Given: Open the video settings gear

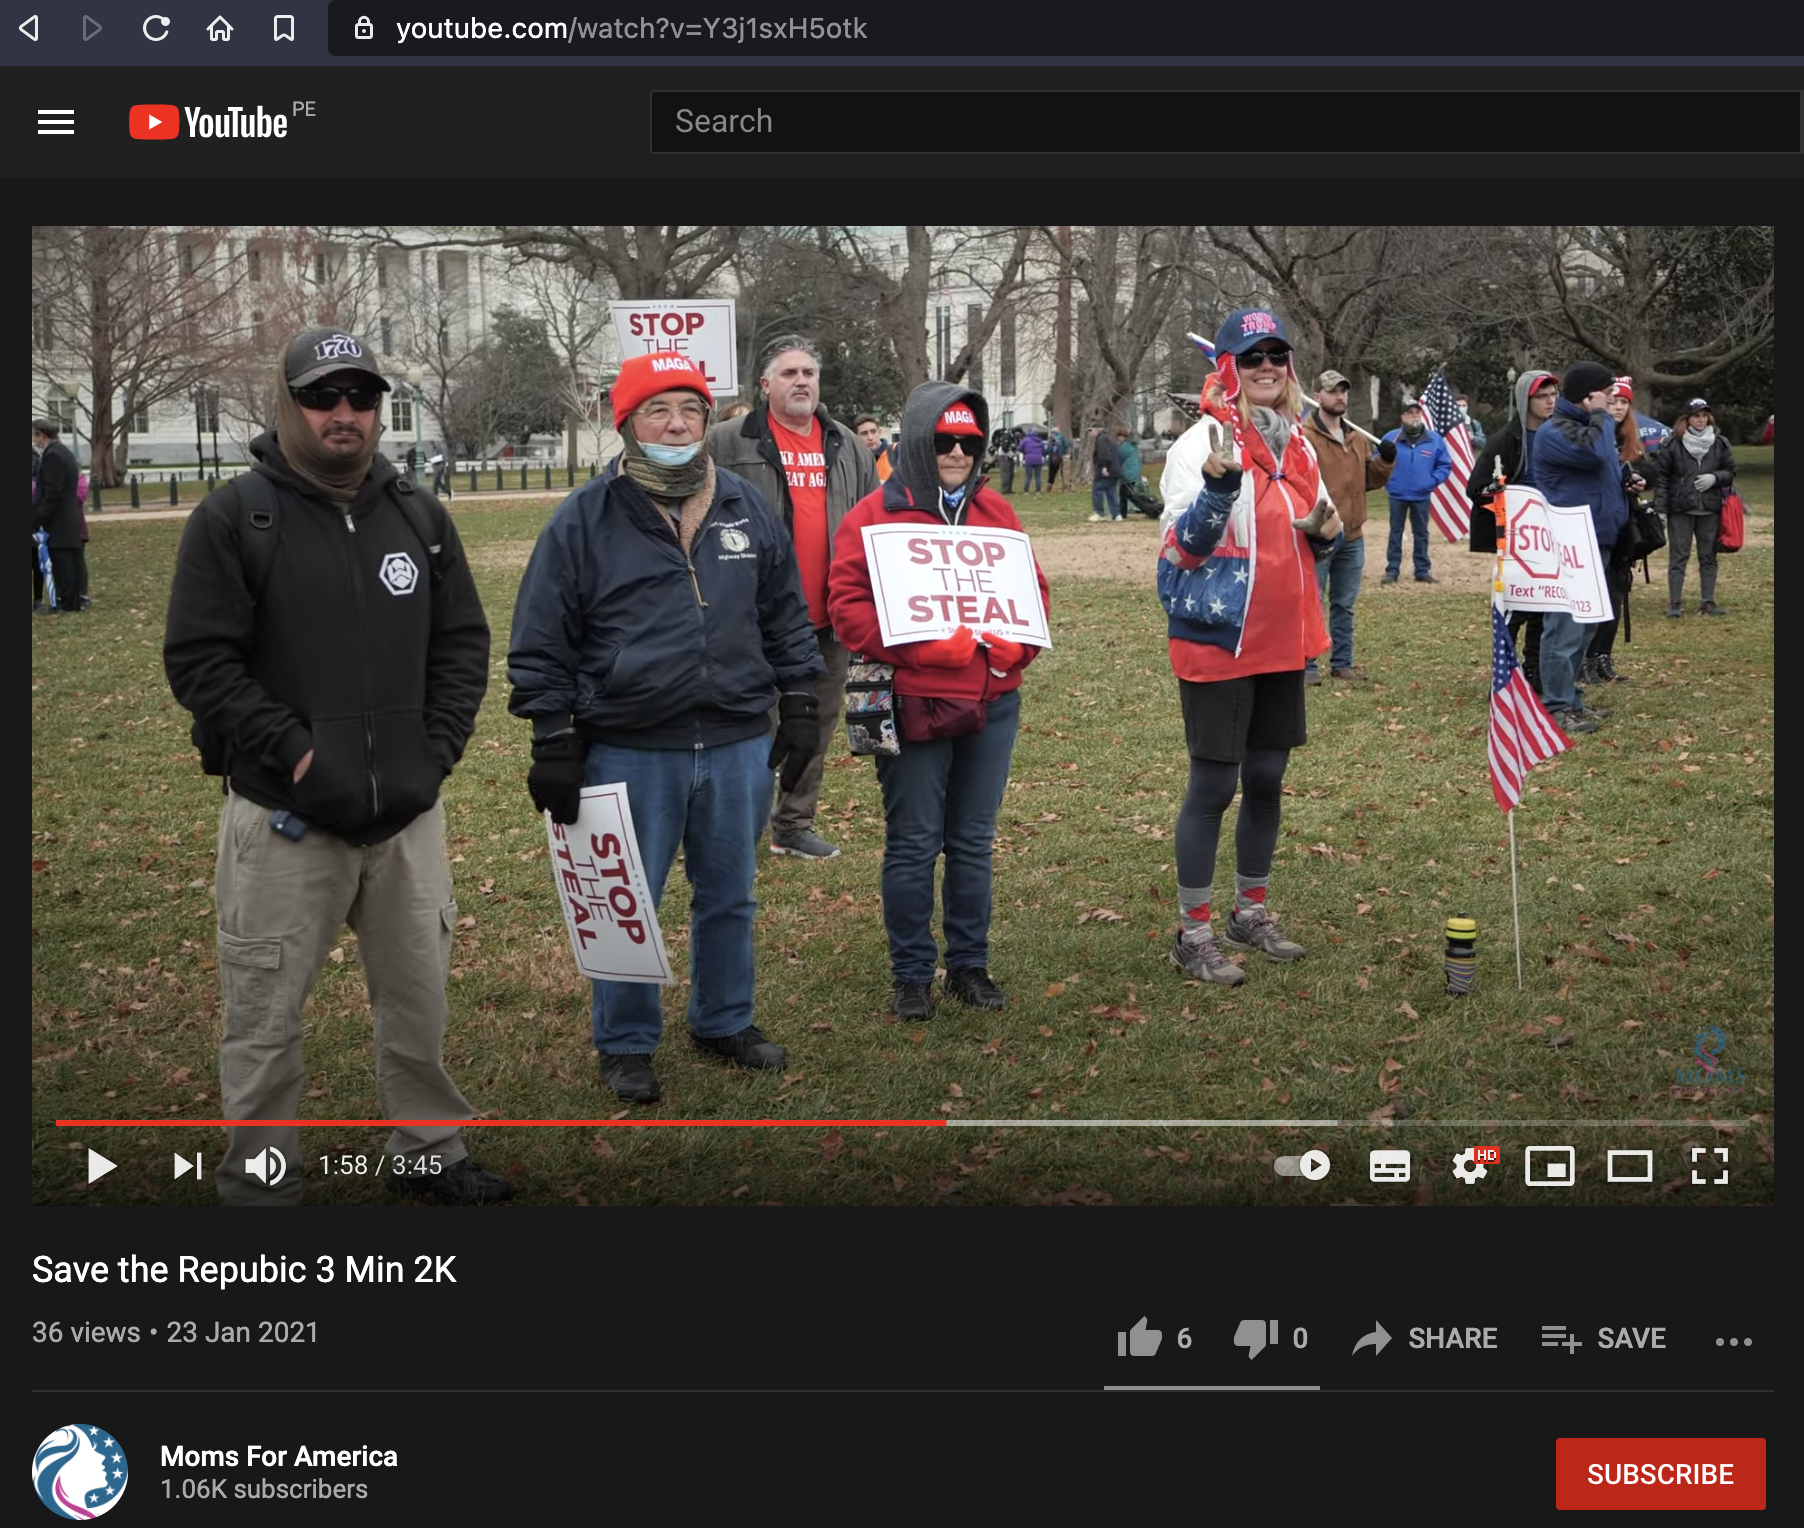Looking at the screenshot, I should coord(1471,1166).
